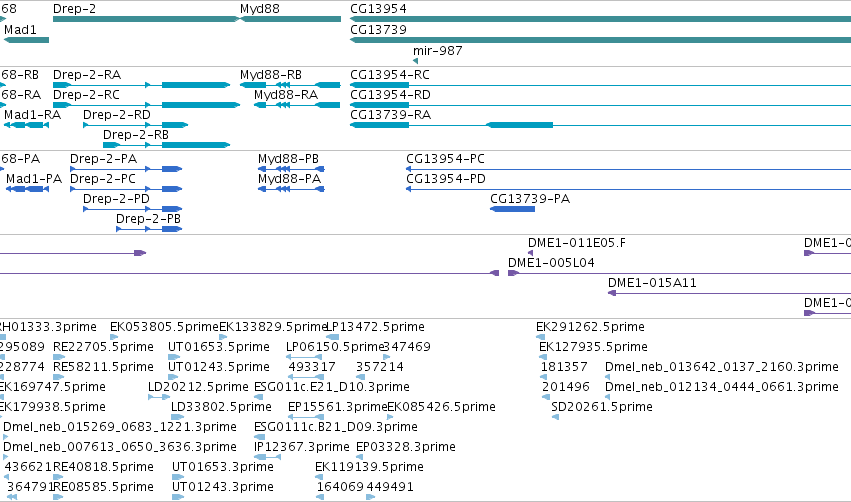Click ESG011c.B21_D09.3prime

click(336, 427)
